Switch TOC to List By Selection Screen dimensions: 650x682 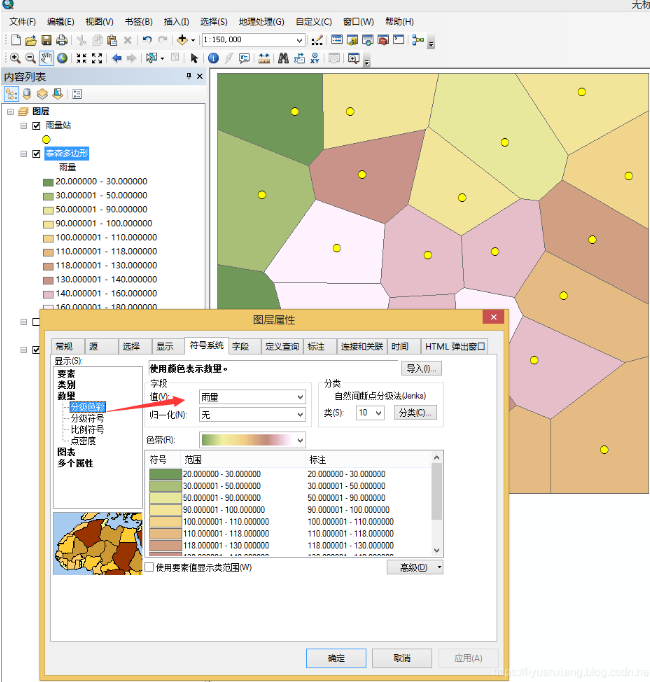[x=57, y=94]
